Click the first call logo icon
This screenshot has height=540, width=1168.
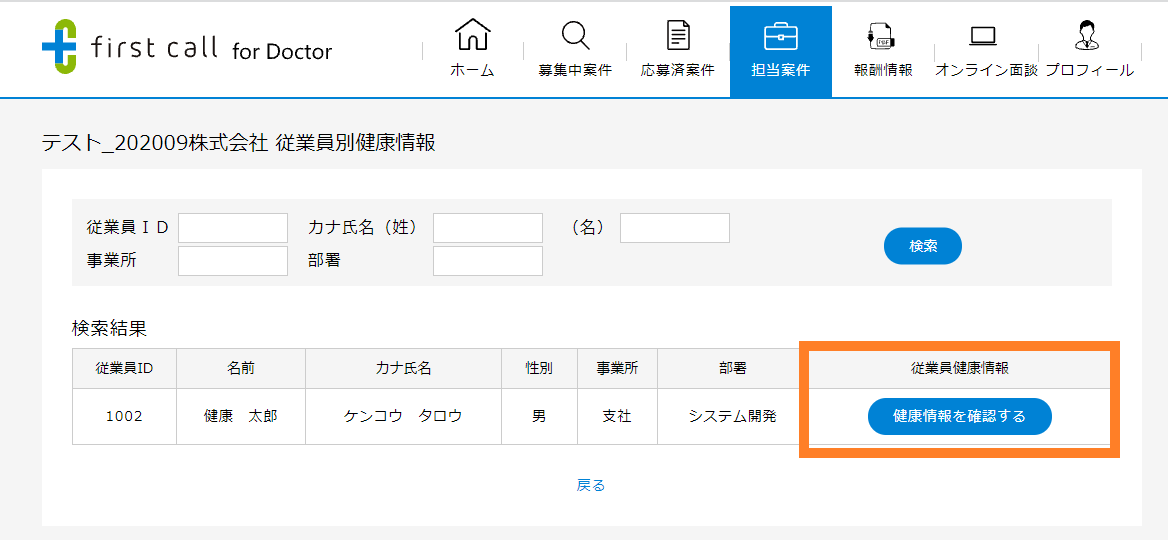pos(60,46)
